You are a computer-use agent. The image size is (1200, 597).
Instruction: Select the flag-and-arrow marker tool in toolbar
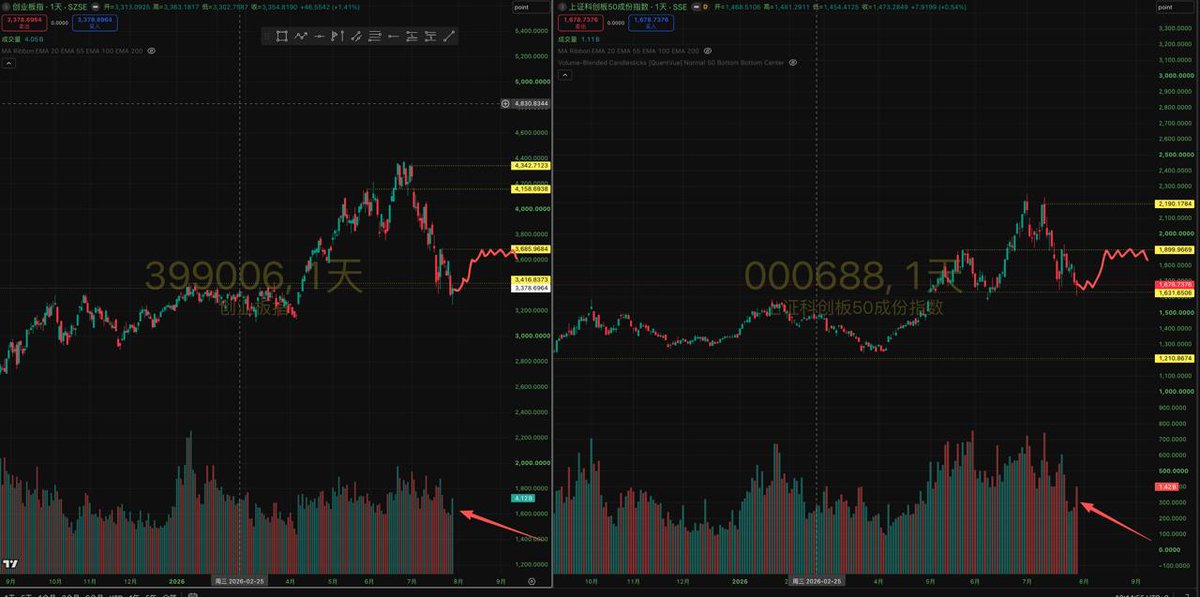[337, 37]
